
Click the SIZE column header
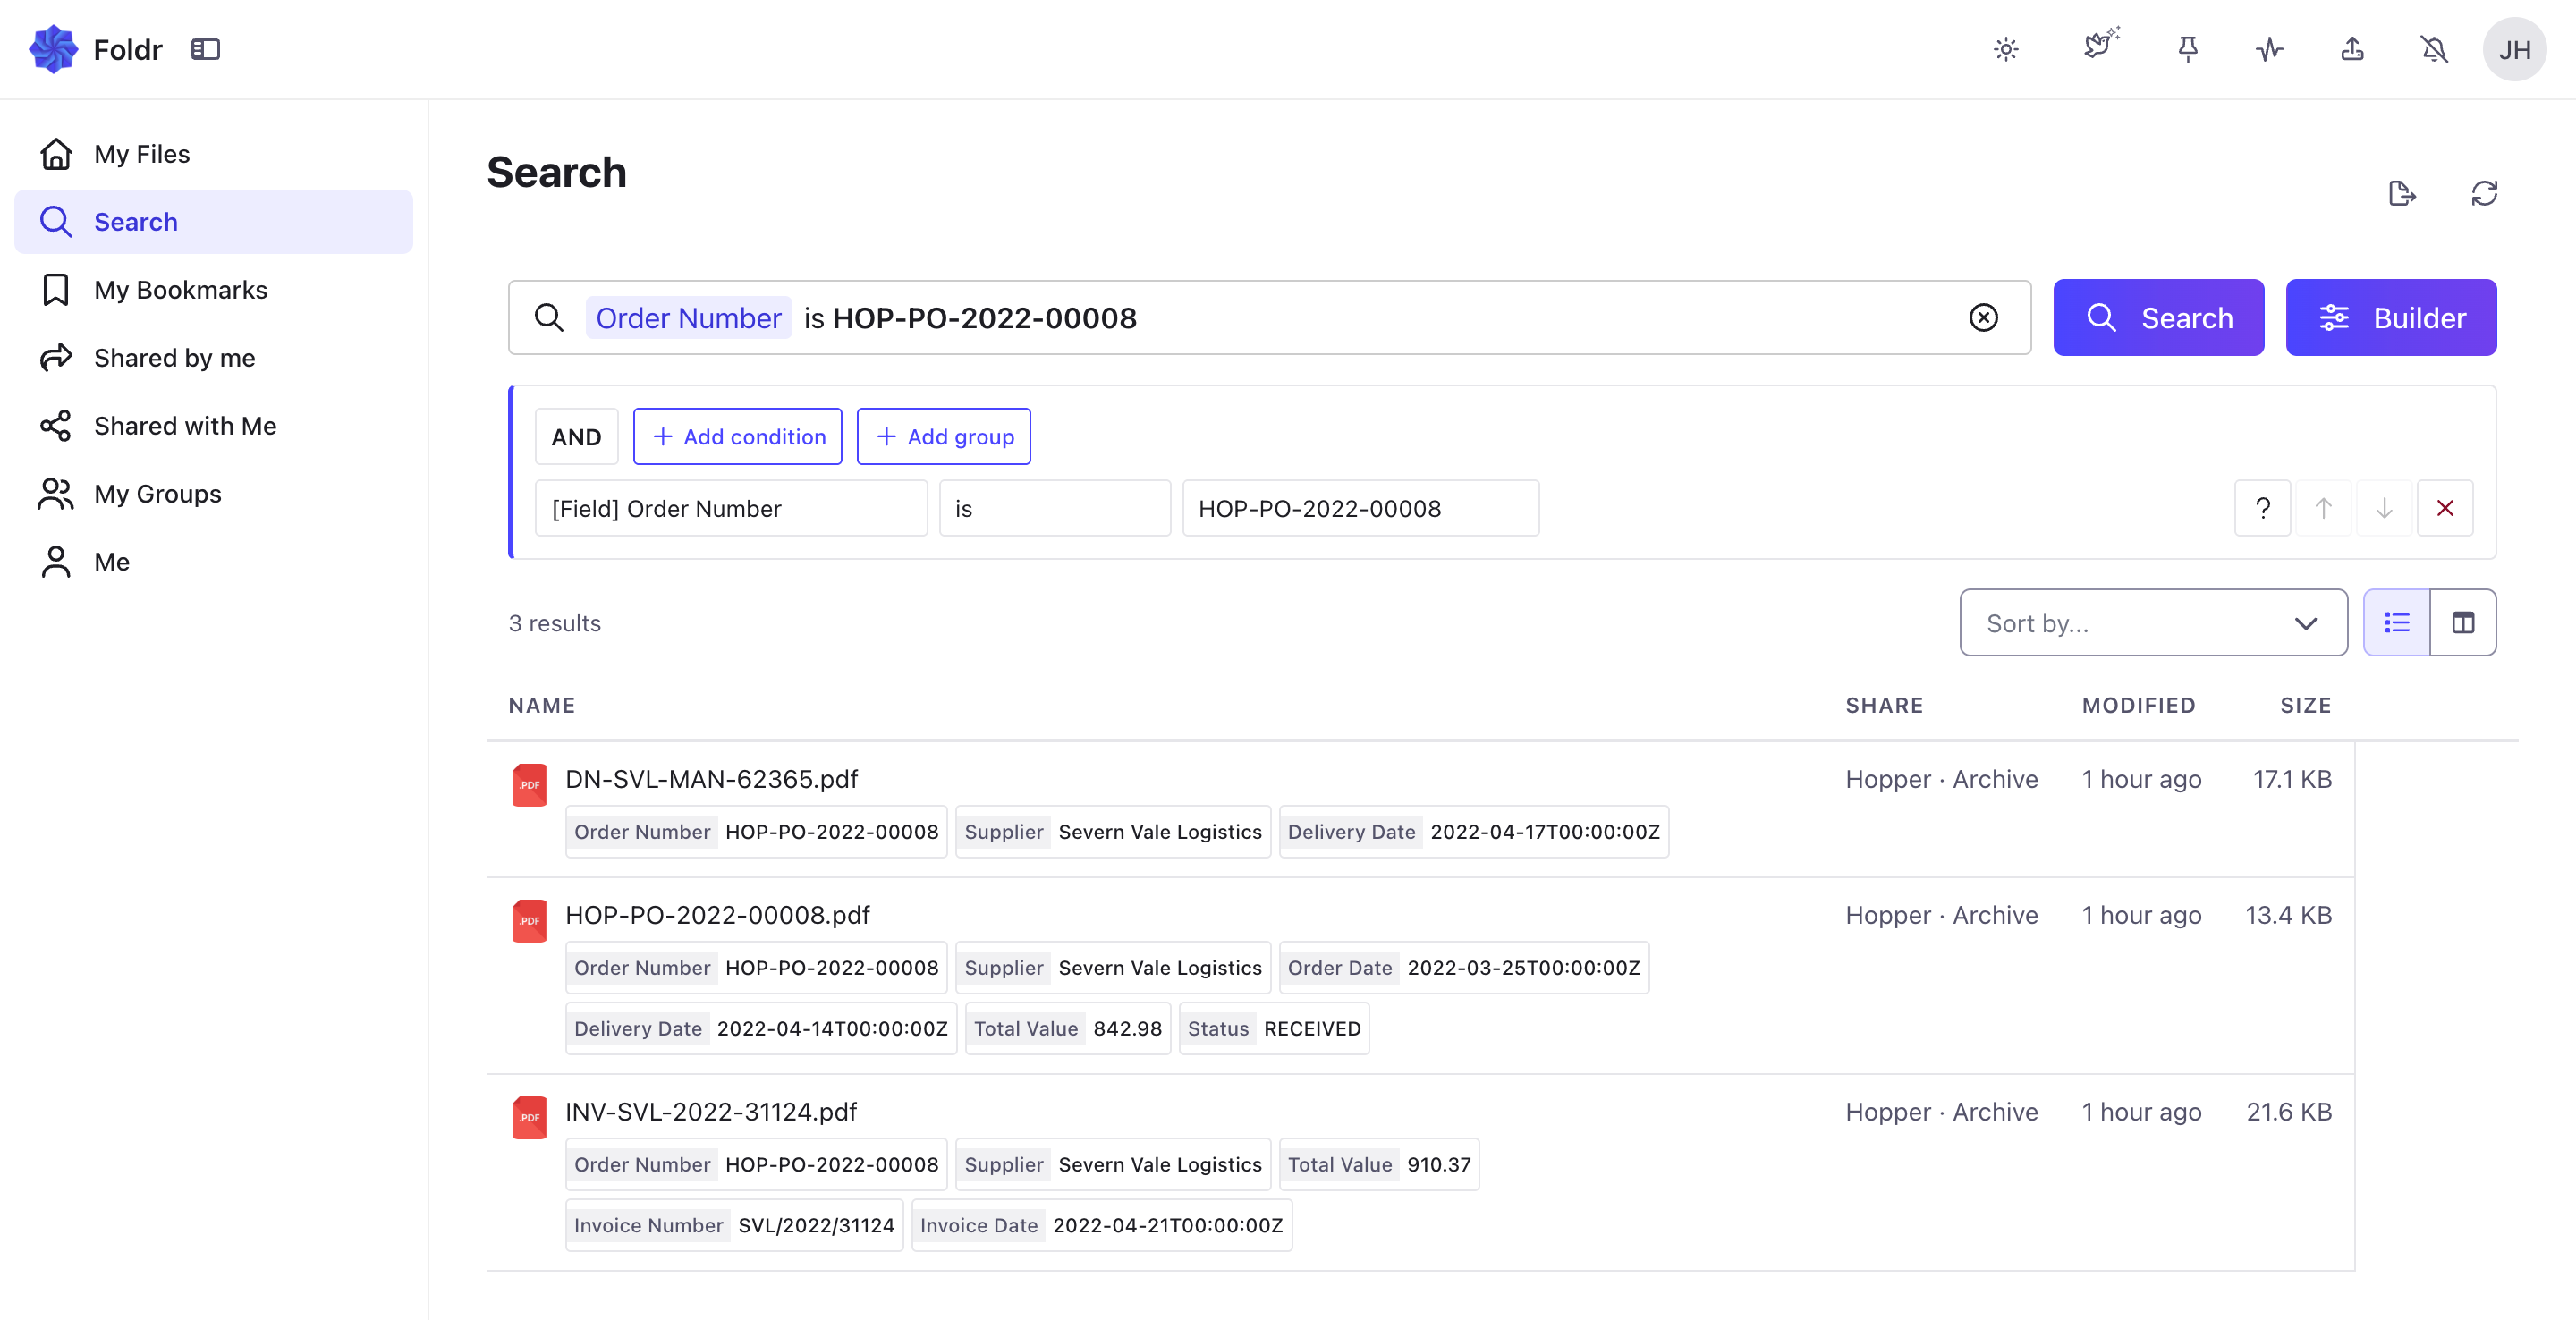[2305, 705]
